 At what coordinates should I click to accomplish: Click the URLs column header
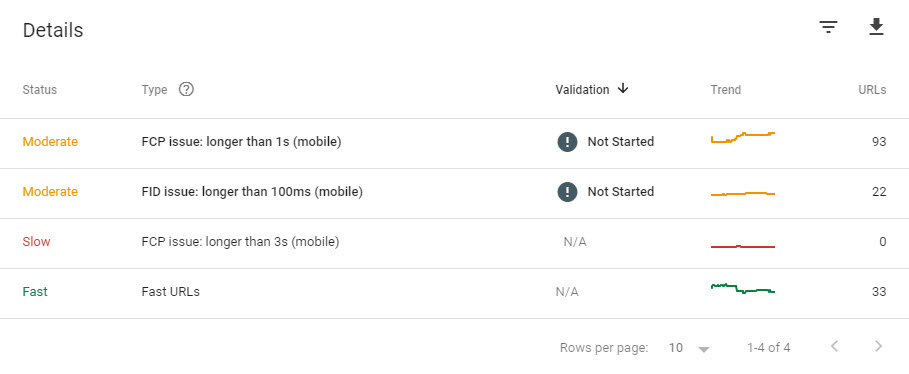coord(872,90)
